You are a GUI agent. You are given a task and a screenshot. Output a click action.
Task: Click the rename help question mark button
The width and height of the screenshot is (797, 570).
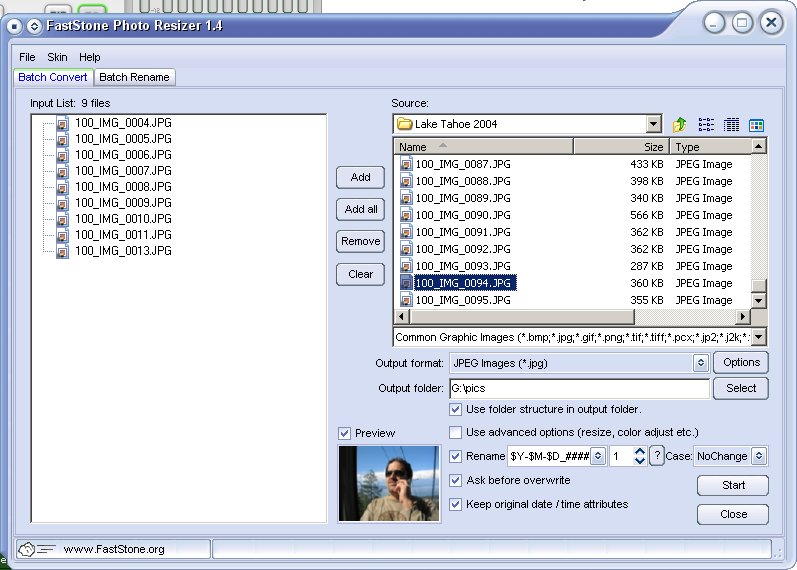[x=657, y=456]
